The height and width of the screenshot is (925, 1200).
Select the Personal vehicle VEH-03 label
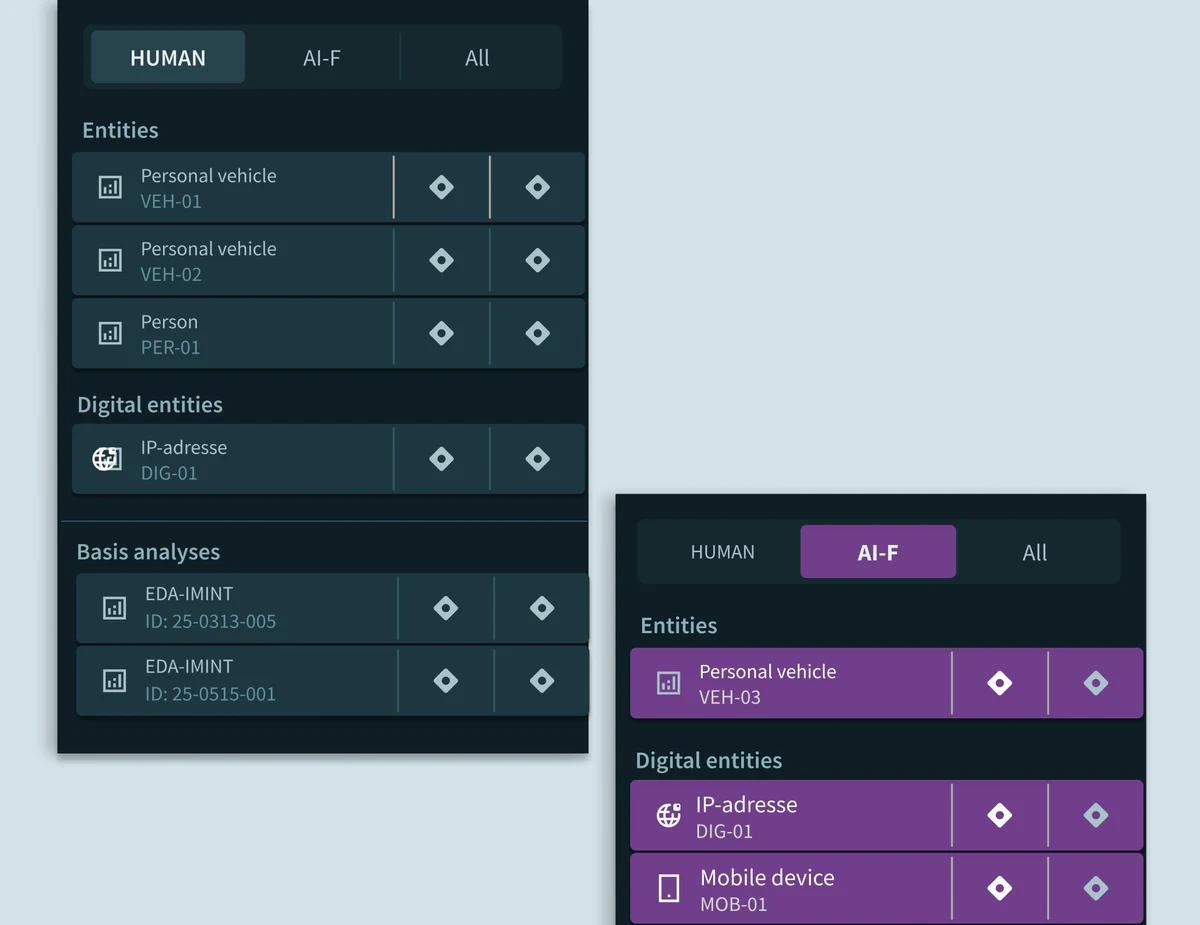coord(767,684)
